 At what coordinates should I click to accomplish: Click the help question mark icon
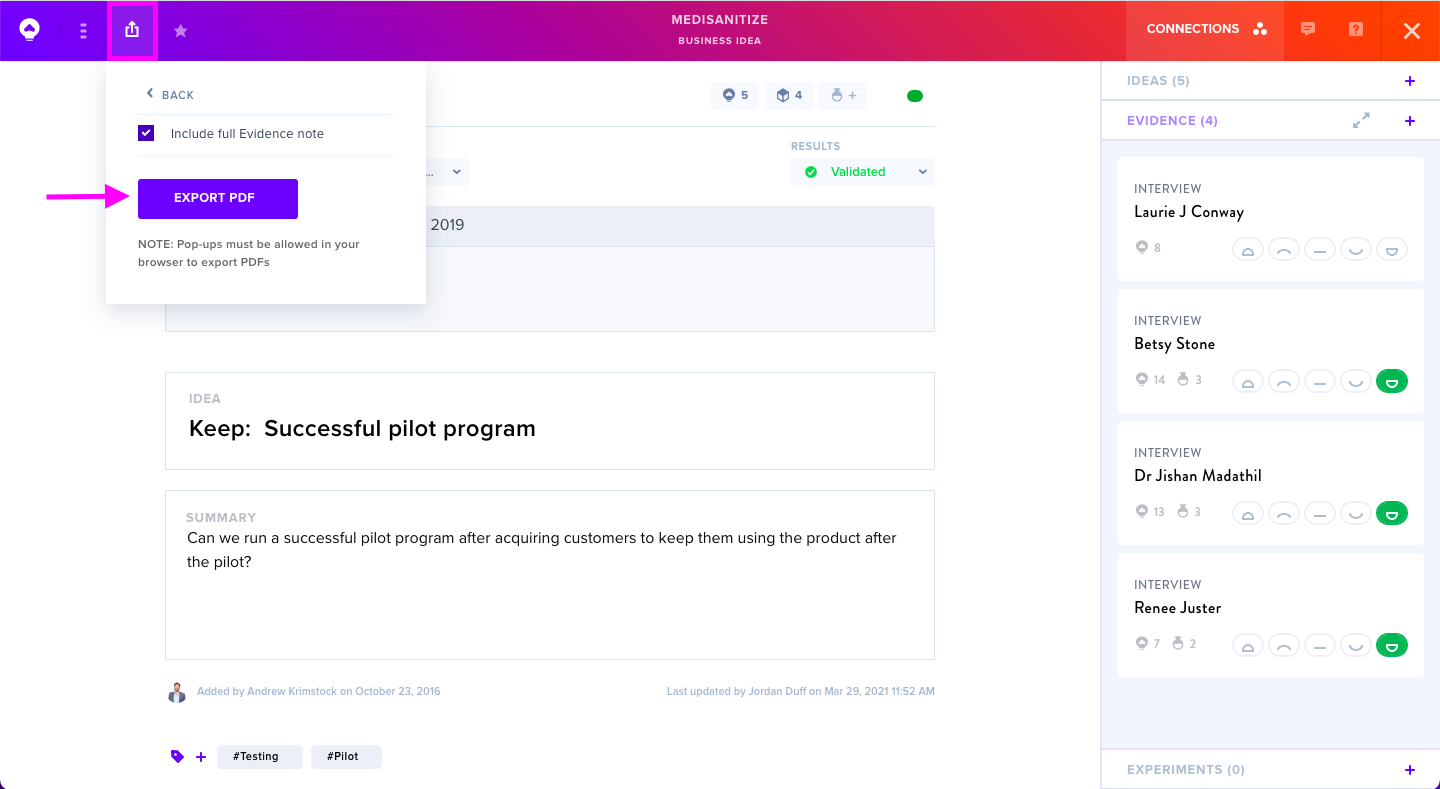(x=1356, y=29)
